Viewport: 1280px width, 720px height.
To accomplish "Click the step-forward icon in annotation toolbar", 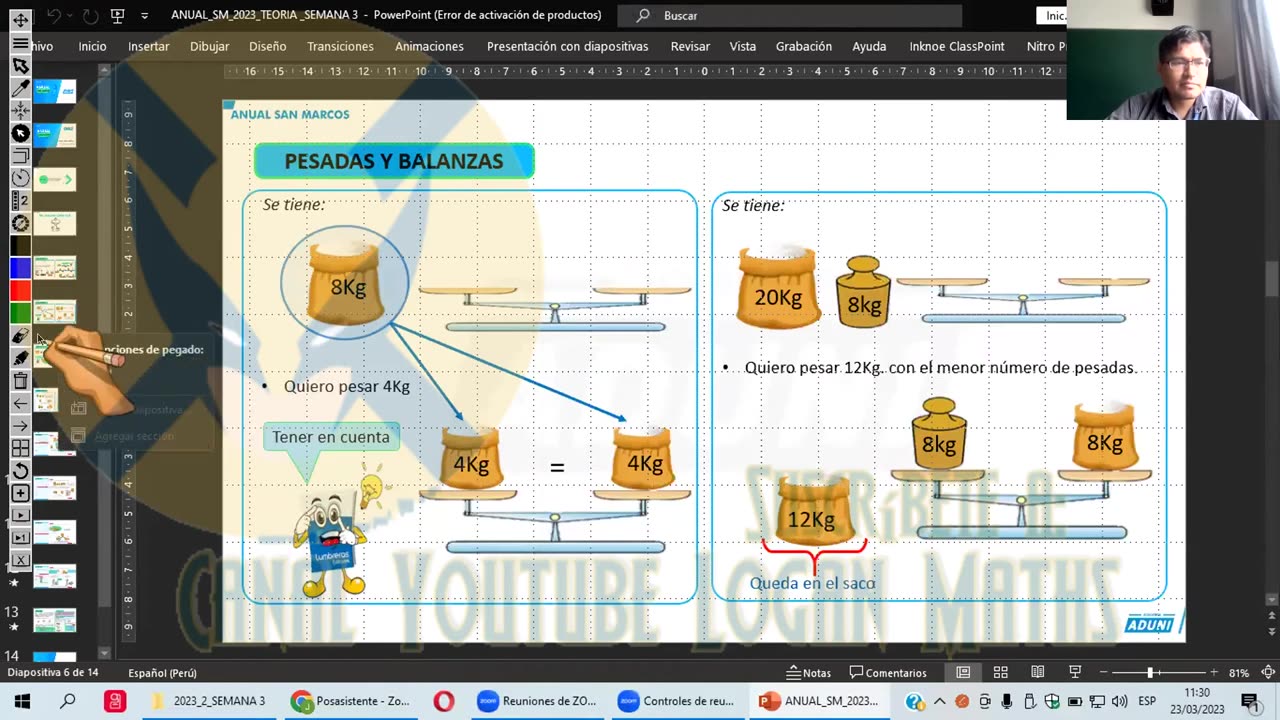I will point(20,537).
